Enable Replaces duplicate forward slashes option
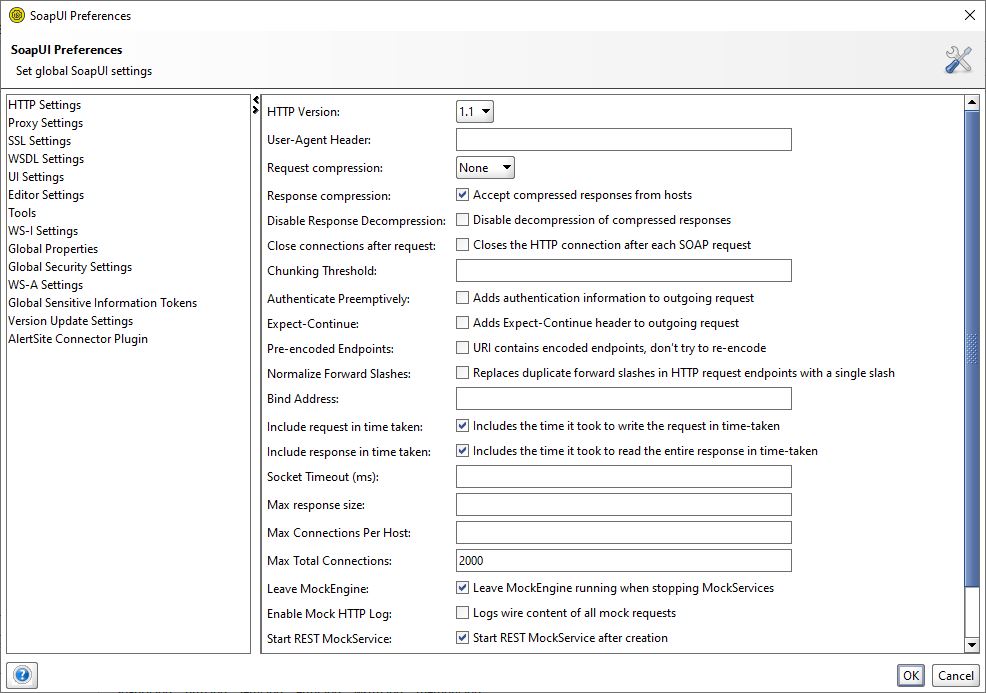The width and height of the screenshot is (986, 693). pyautogui.click(x=462, y=373)
